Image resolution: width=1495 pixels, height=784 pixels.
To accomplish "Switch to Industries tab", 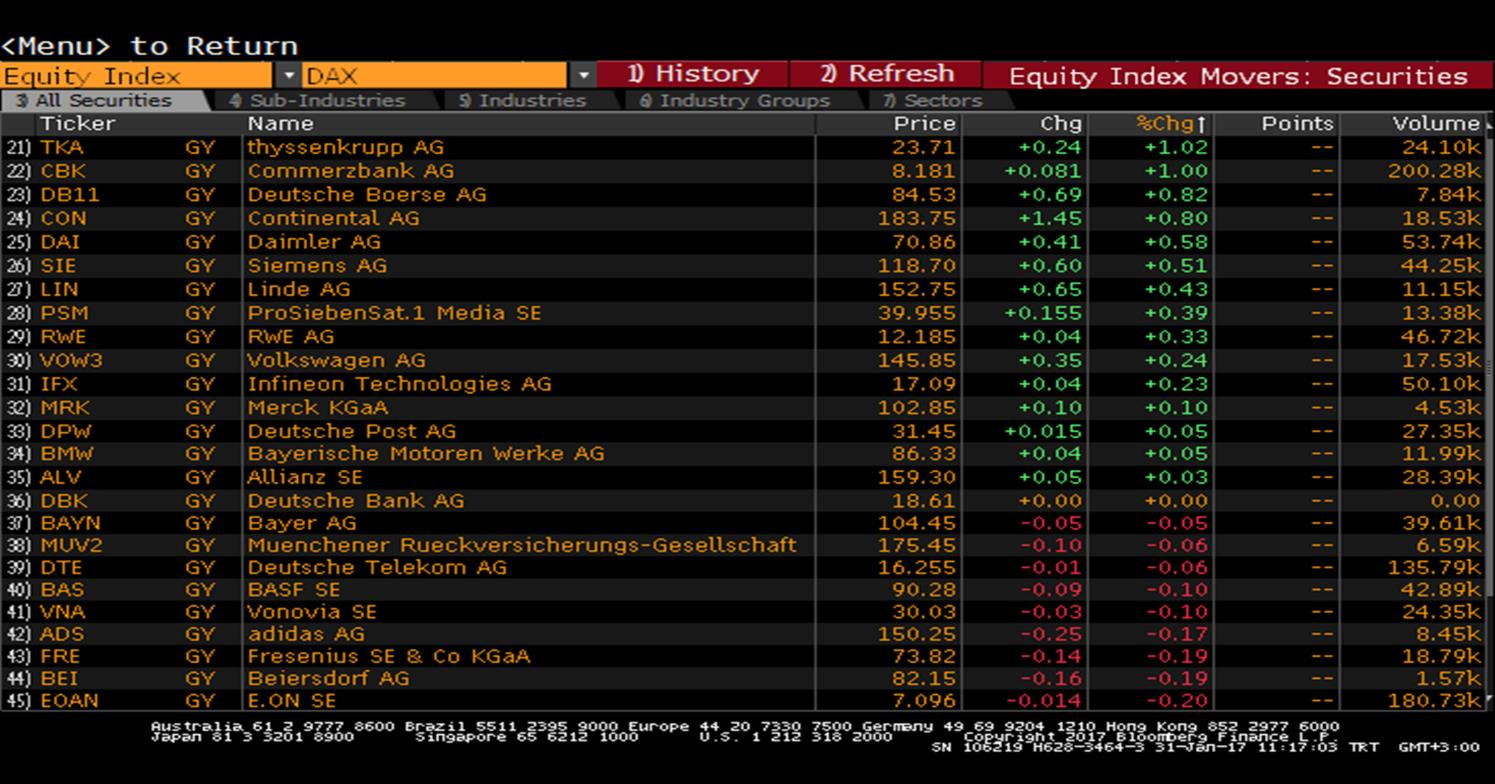I will [525, 101].
